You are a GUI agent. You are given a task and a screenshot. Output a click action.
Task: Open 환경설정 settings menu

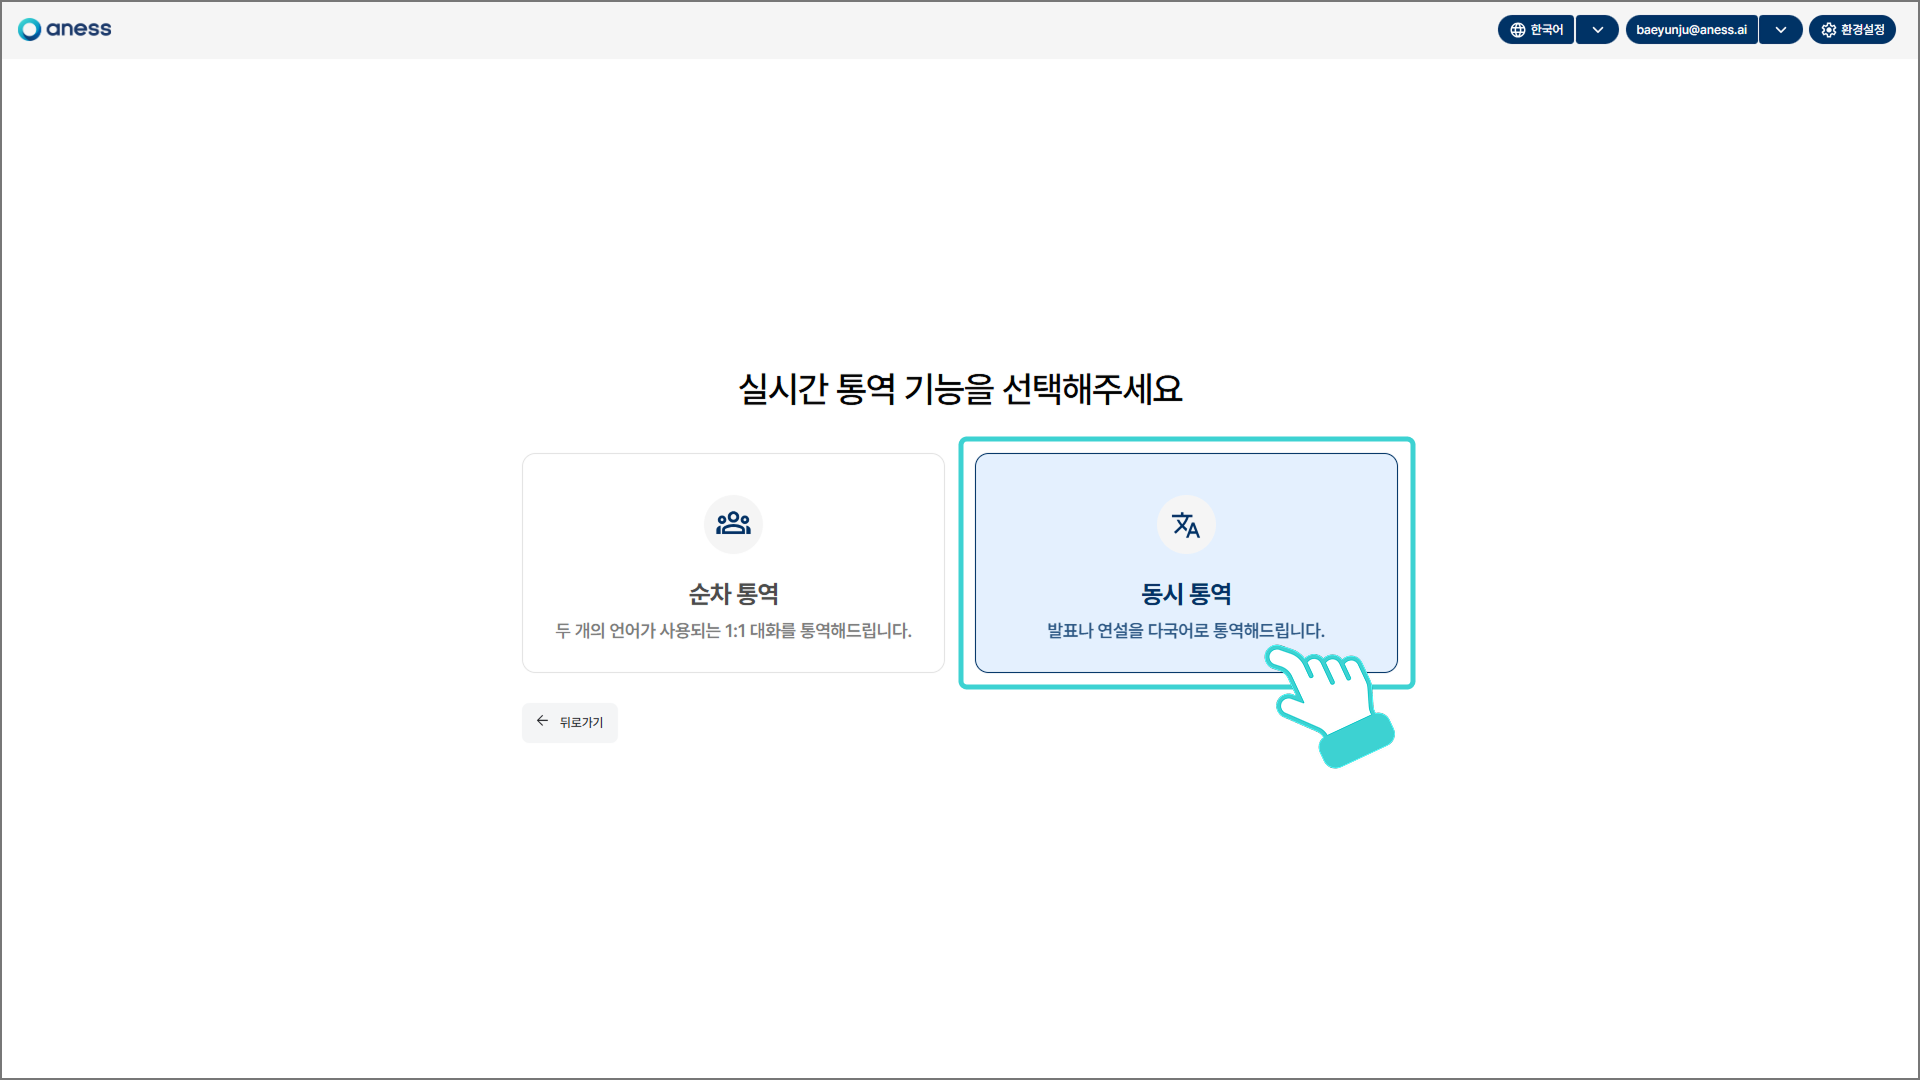pos(1862,30)
